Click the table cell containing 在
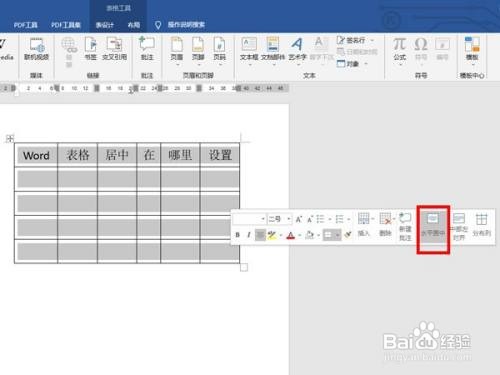500x375 pixels. point(149,155)
